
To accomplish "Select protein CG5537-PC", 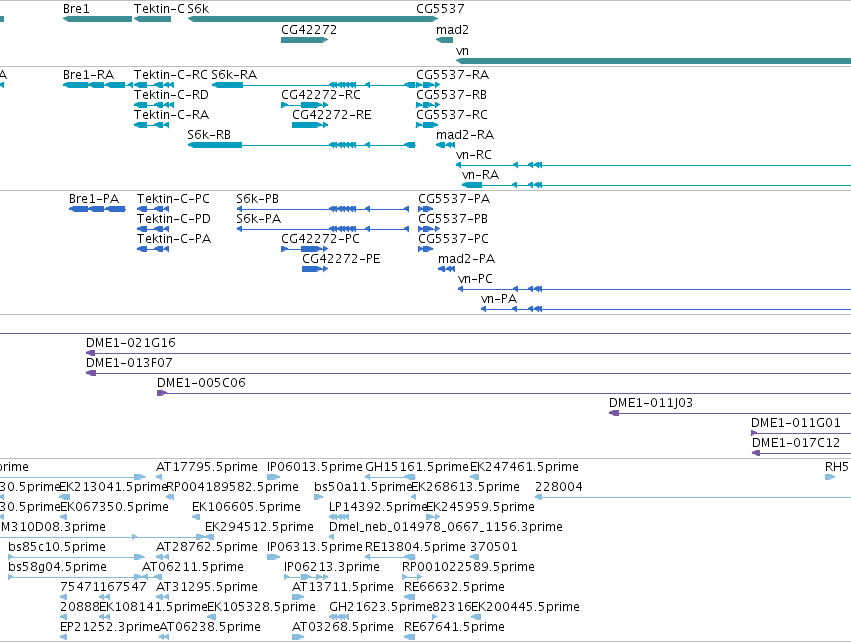I will pos(426,249).
